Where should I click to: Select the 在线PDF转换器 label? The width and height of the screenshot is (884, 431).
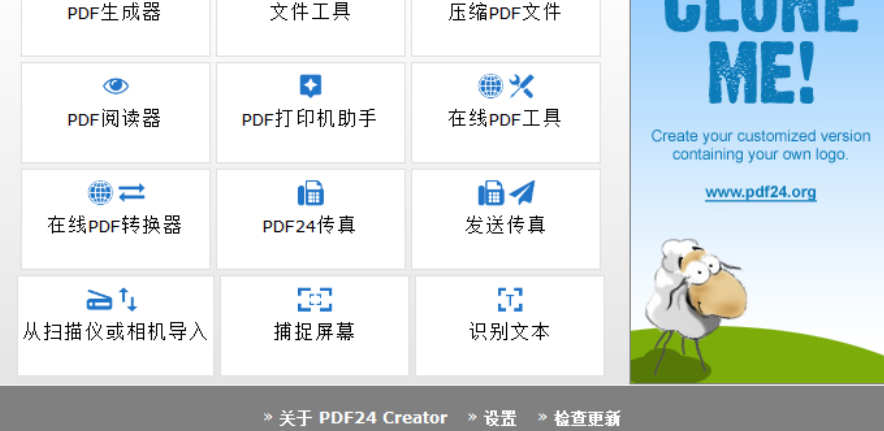[x=114, y=226]
